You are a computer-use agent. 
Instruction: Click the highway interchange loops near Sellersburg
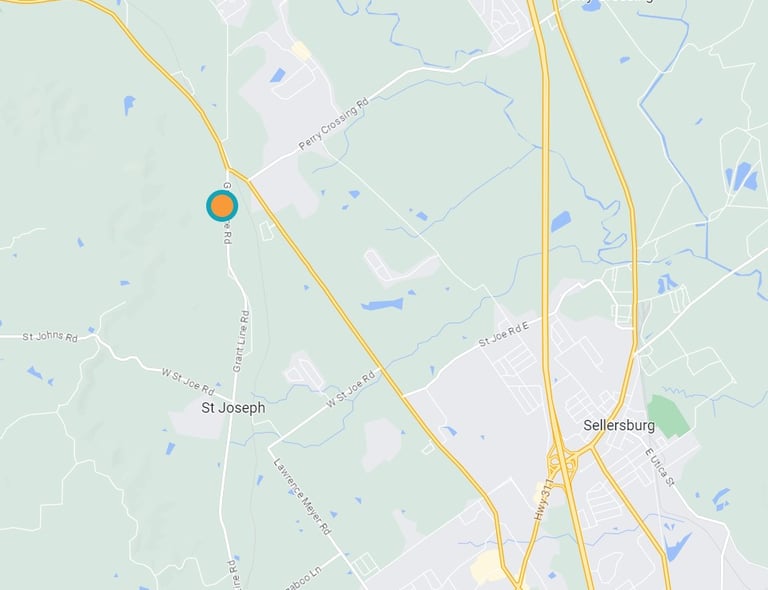(561, 461)
